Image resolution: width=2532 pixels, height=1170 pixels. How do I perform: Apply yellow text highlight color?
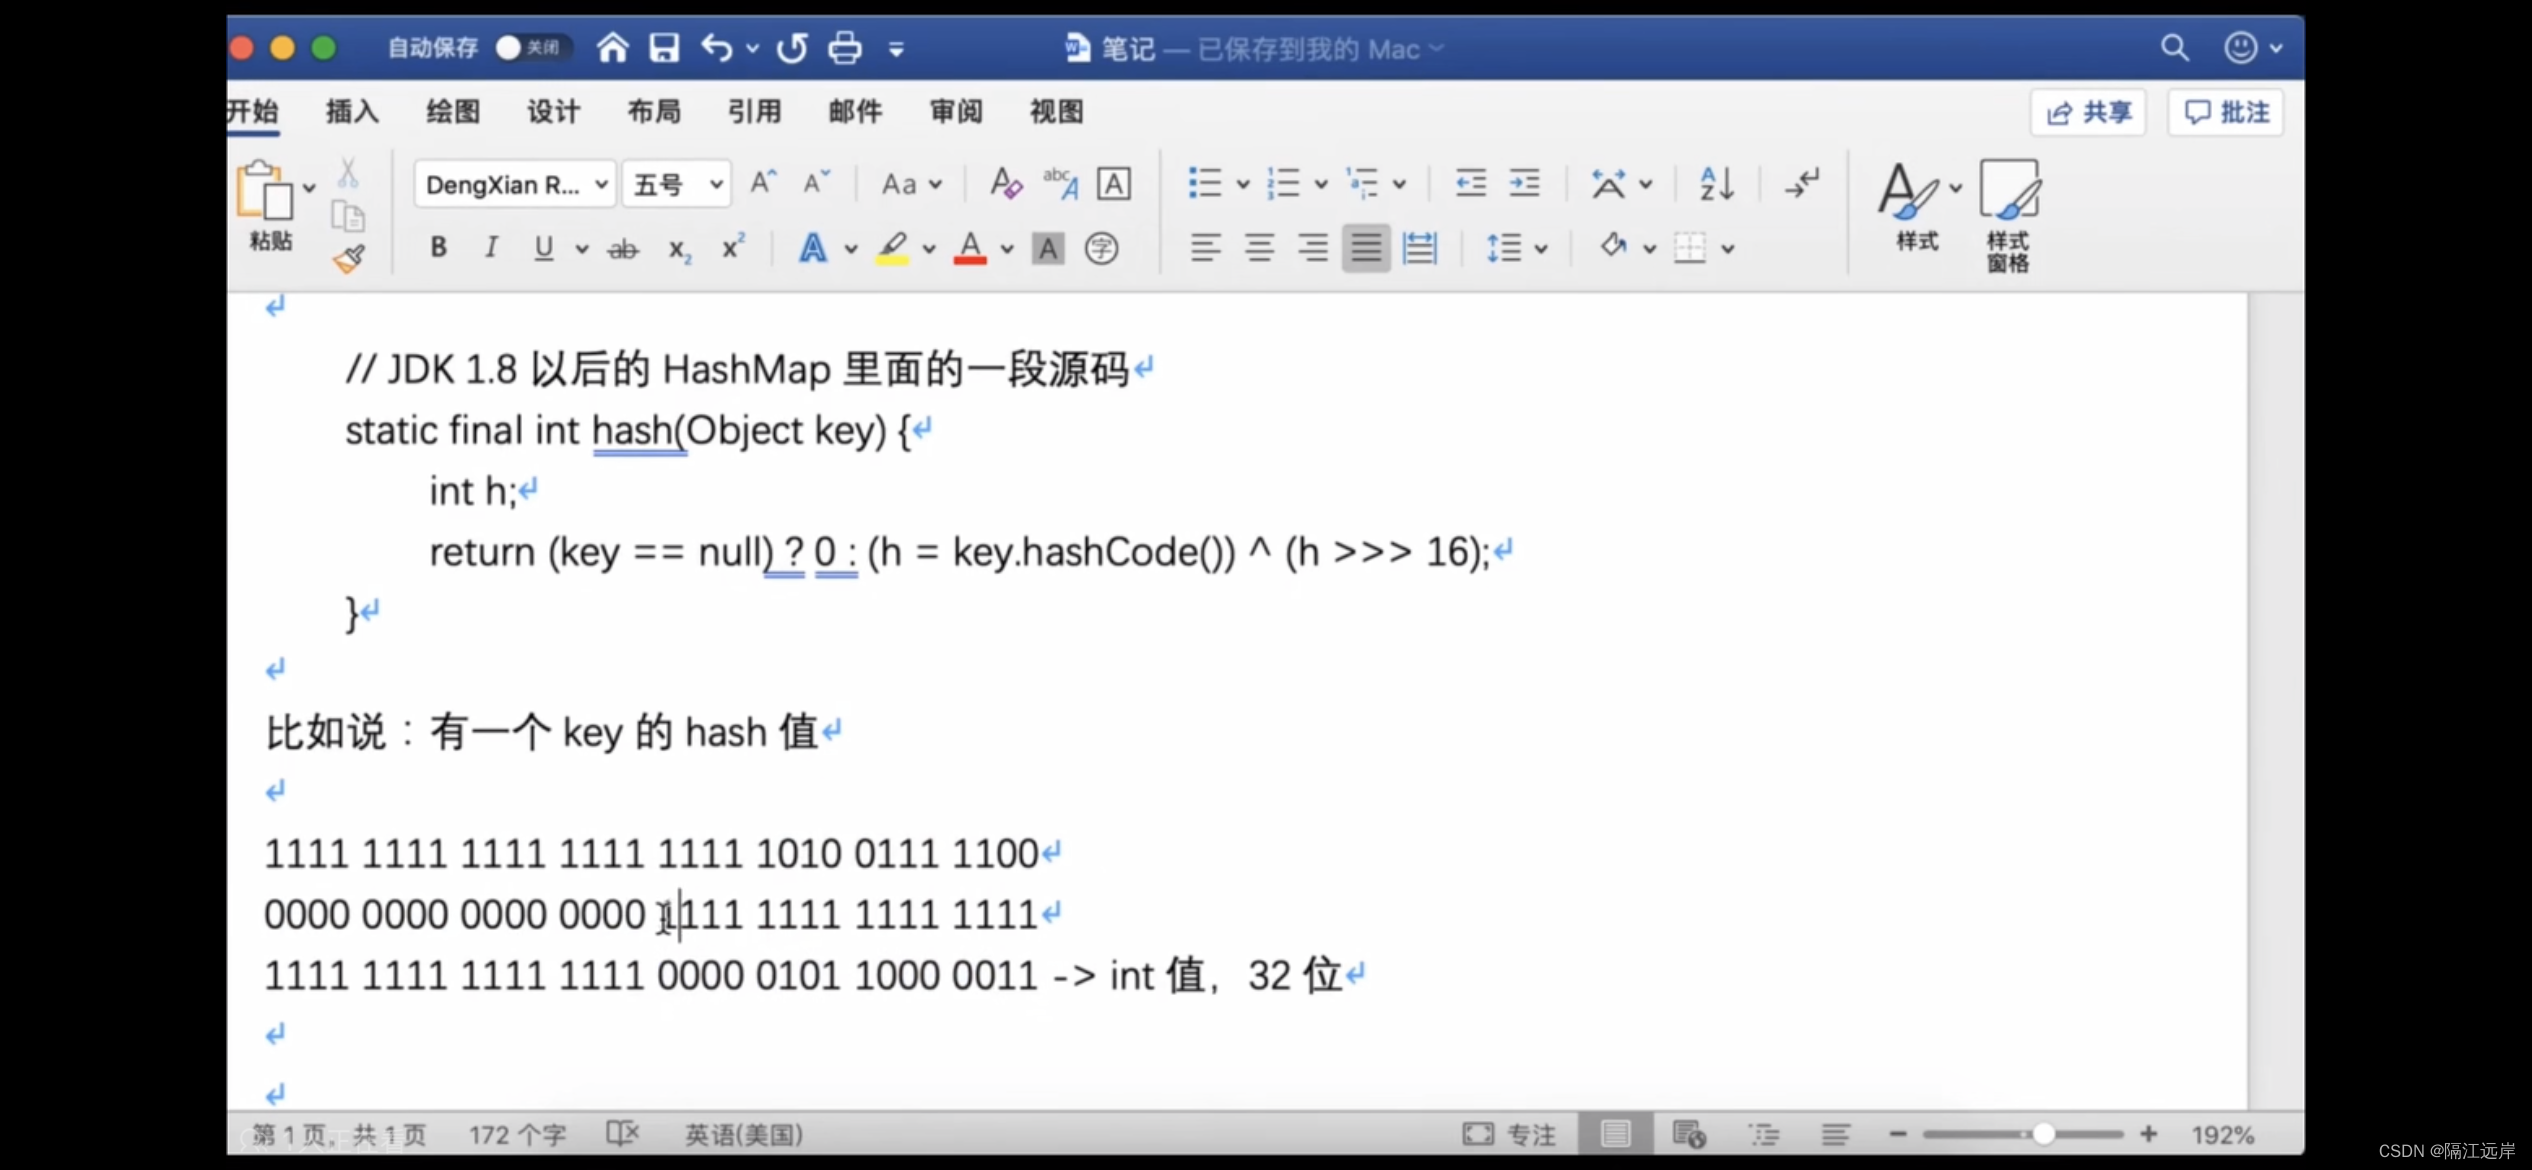pyautogui.click(x=892, y=247)
